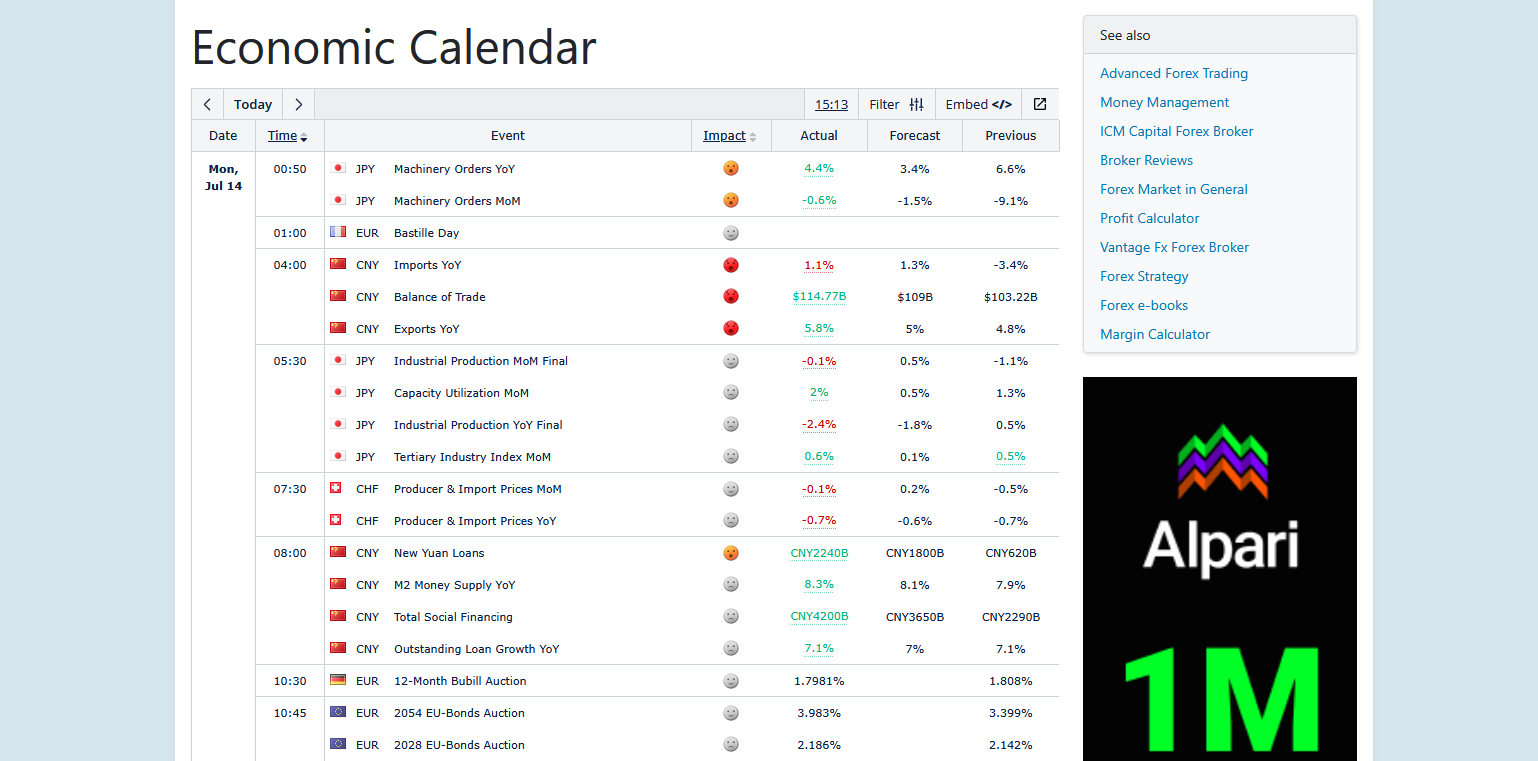
Task: Open the Exports YoY event
Action: (x=427, y=329)
